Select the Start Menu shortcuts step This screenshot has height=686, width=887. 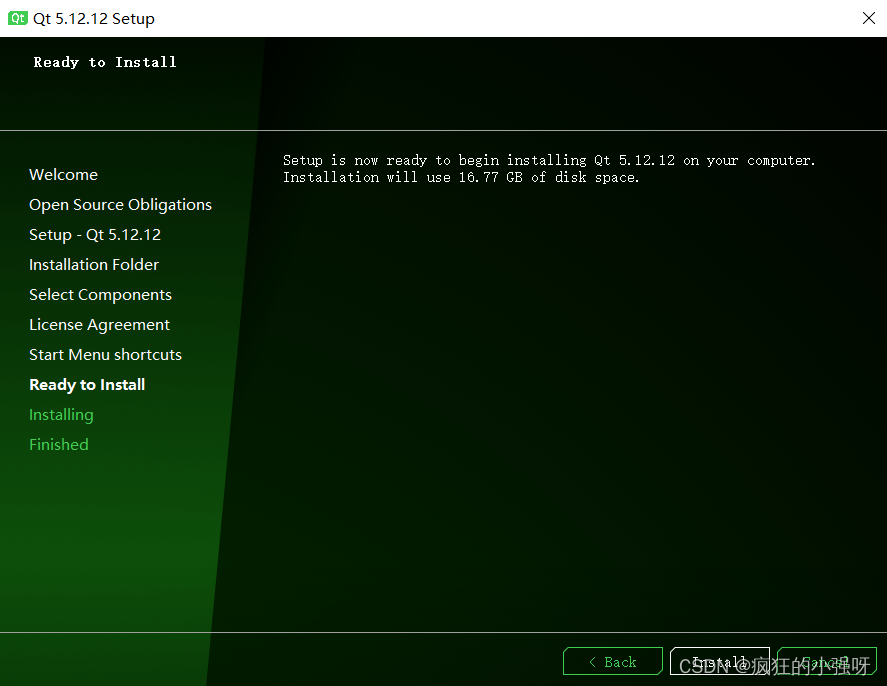point(105,355)
